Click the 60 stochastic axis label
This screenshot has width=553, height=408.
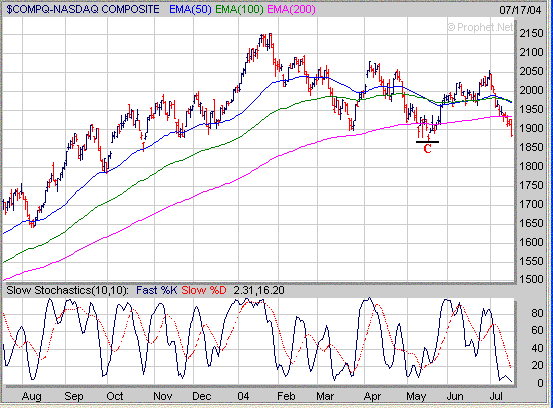pos(537,330)
